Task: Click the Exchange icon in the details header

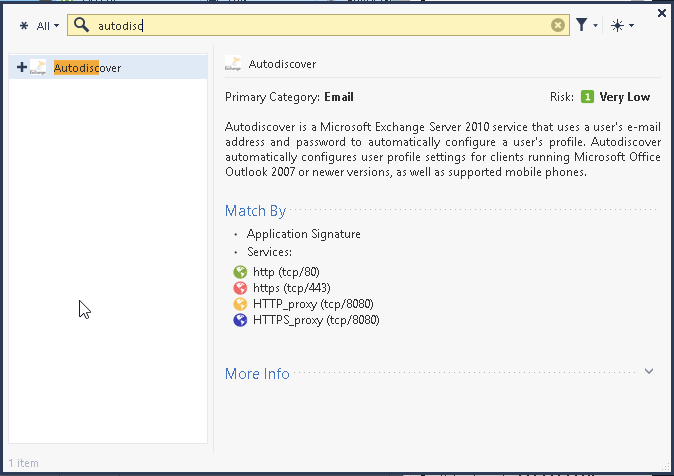Action: (x=233, y=64)
